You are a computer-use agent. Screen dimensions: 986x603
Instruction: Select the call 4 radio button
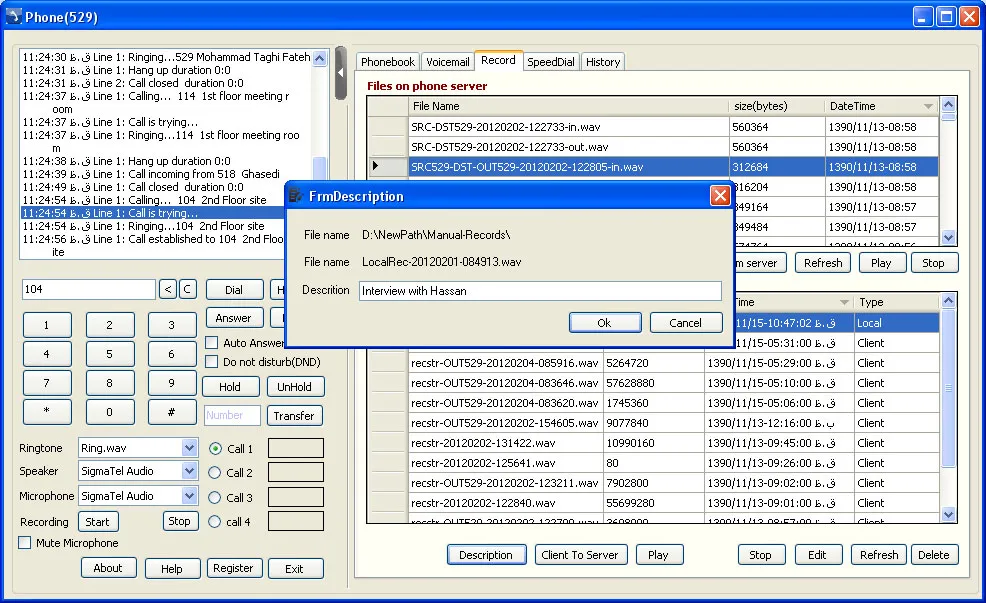pyautogui.click(x=215, y=521)
